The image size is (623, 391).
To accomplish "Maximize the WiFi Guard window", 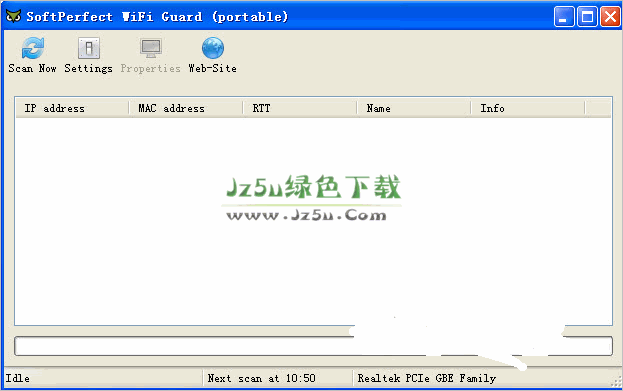I will click(587, 17).
